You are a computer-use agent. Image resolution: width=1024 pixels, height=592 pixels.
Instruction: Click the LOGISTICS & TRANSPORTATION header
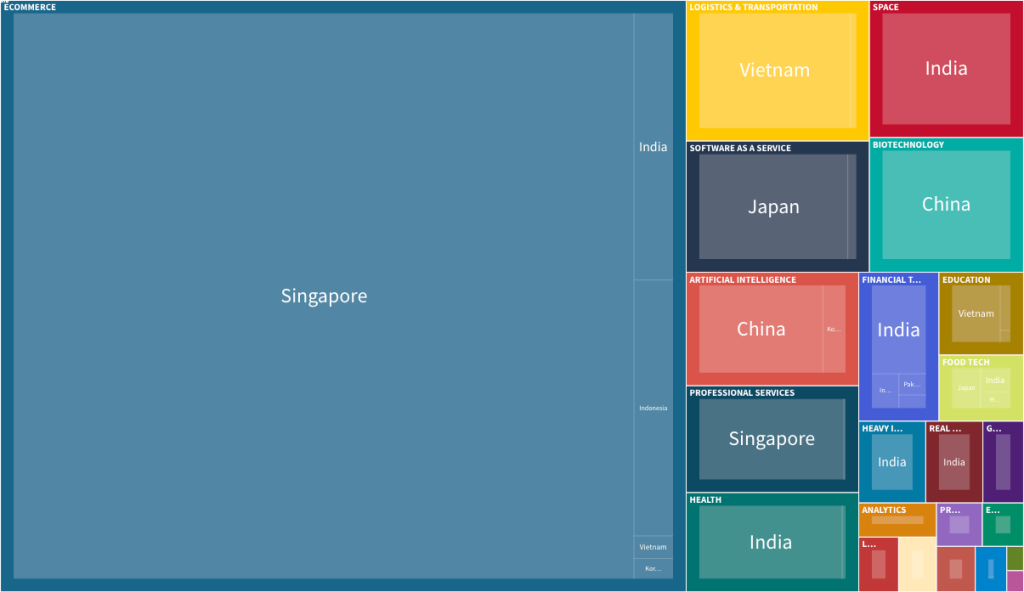(x=754, y=7)
